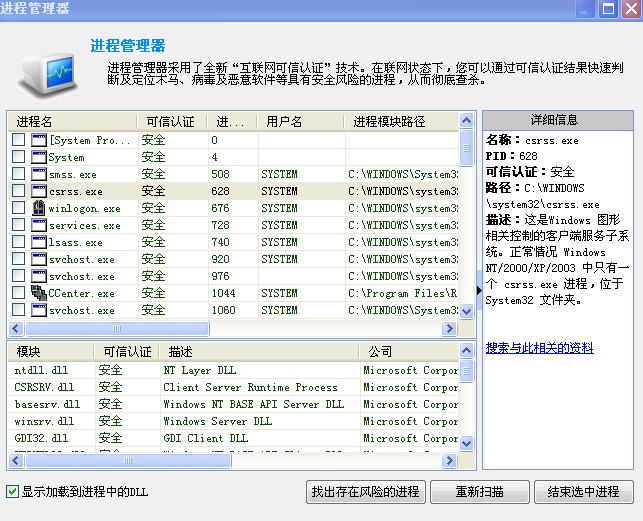643x521 pixels.
Task: Click process list scroll left arrow
Action: click(x=16, y=328)
